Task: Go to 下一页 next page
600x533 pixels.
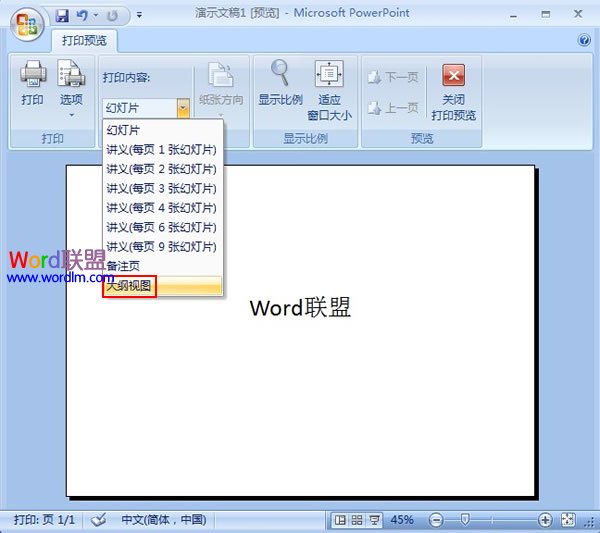Action: point(393,77)
